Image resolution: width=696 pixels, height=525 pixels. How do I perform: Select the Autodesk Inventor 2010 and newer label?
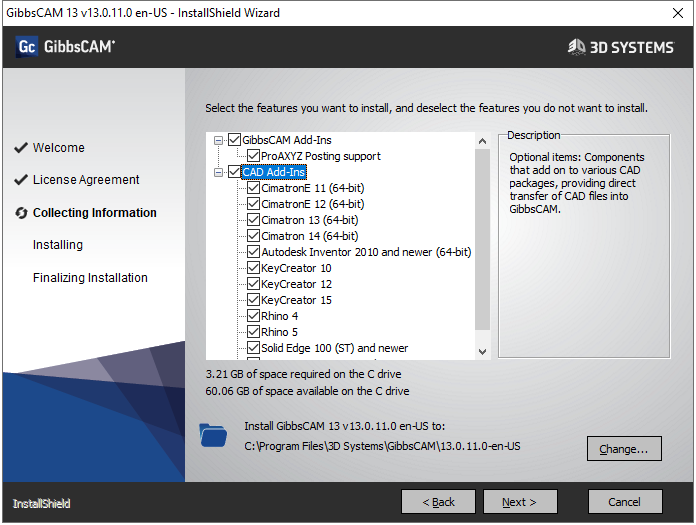(366, 252)
